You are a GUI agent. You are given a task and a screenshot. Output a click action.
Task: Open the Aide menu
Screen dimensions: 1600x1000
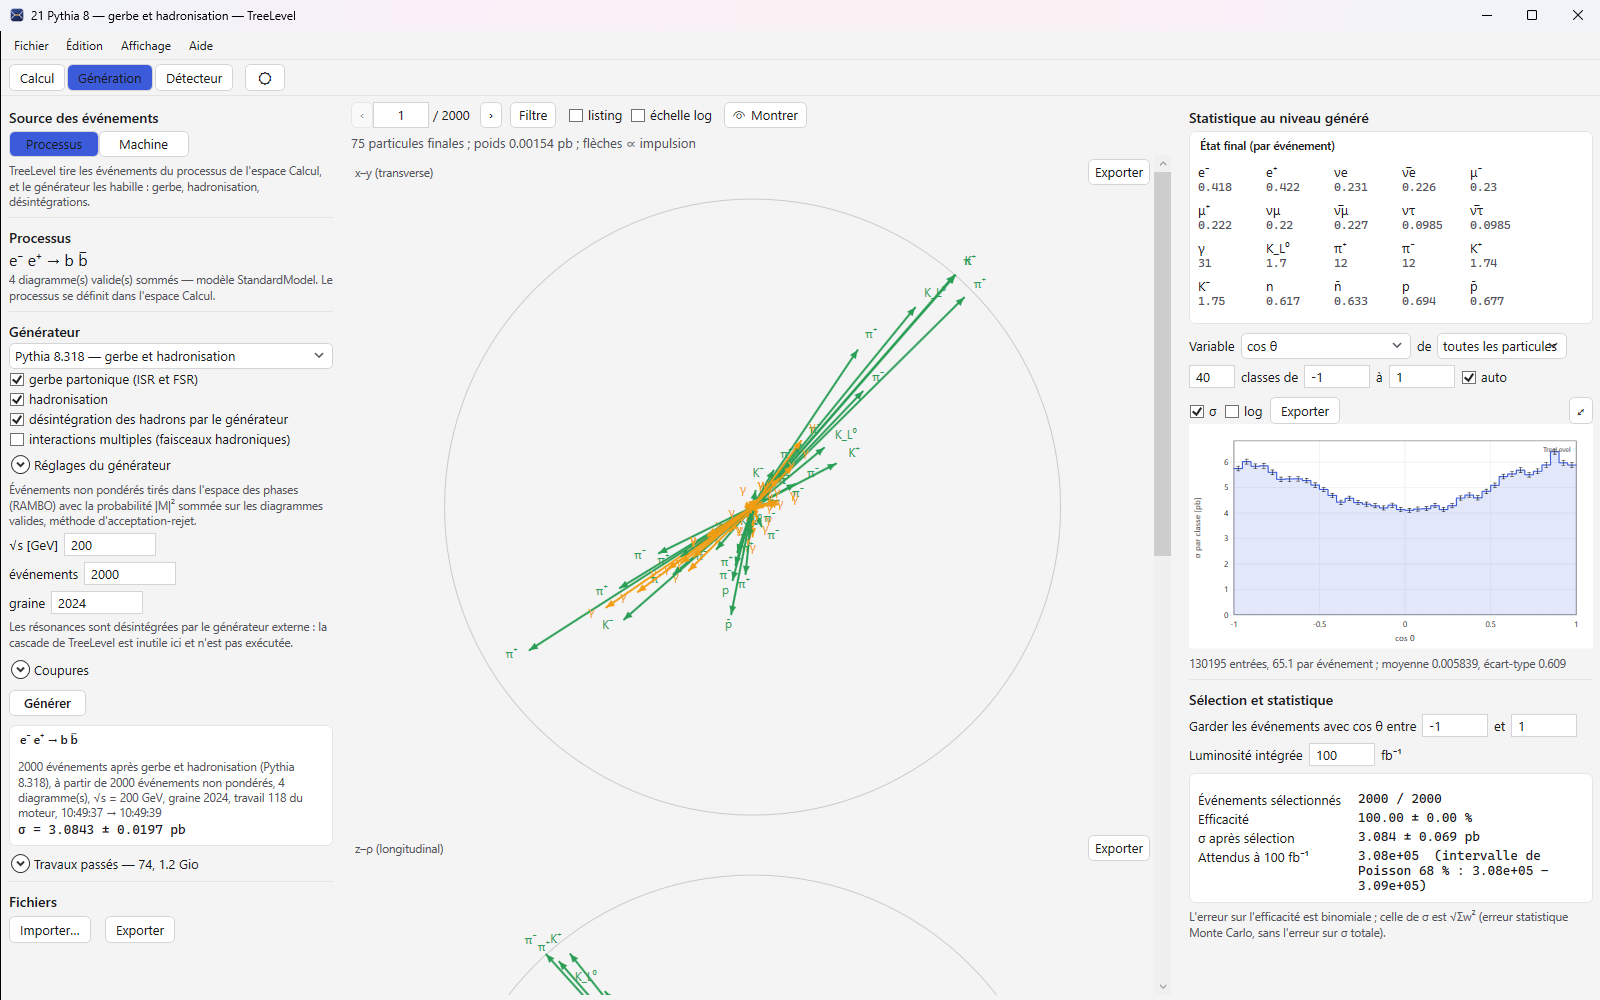(201, 46)
